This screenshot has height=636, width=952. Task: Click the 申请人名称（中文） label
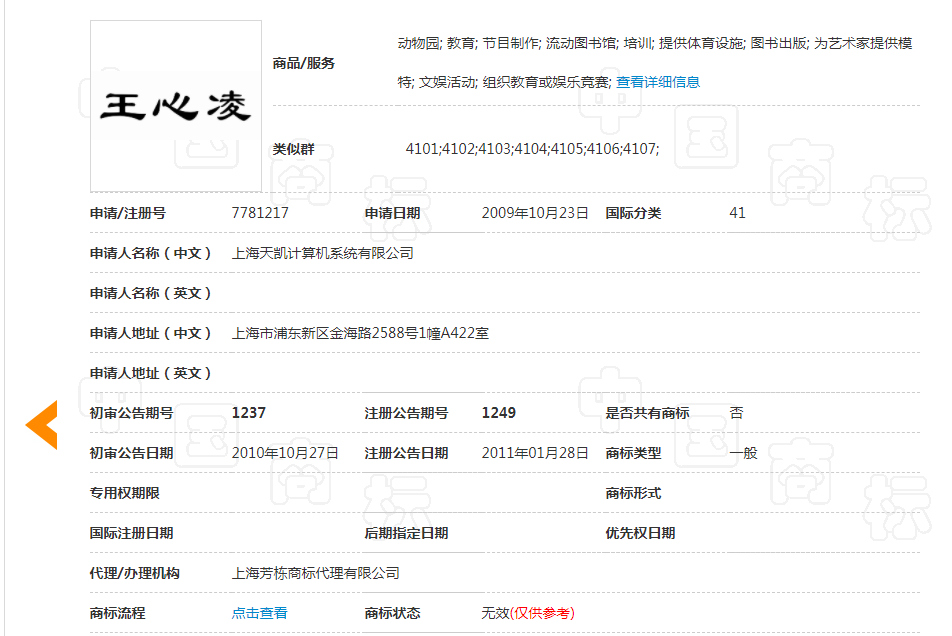point(151,253)
